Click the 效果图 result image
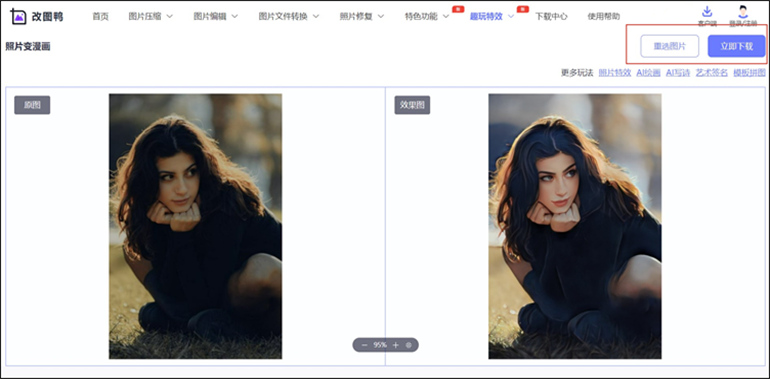This screenshot has width=770, height=379. pyautogui.click(x=575, y=226)
